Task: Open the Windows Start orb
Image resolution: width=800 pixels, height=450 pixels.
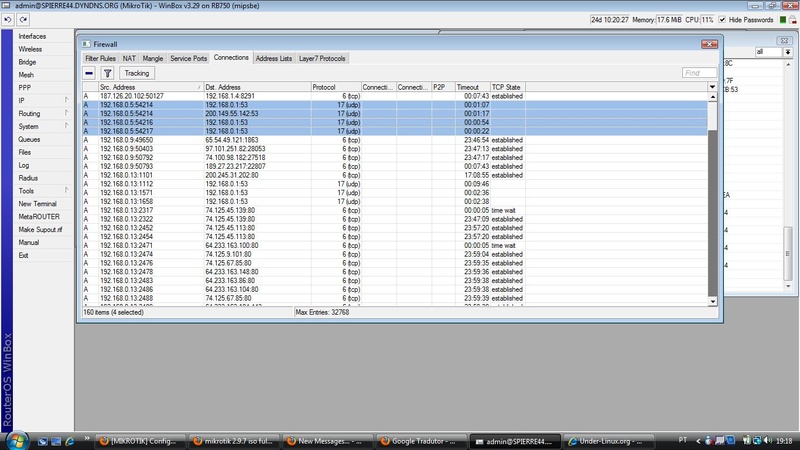Action: [17, 440]
